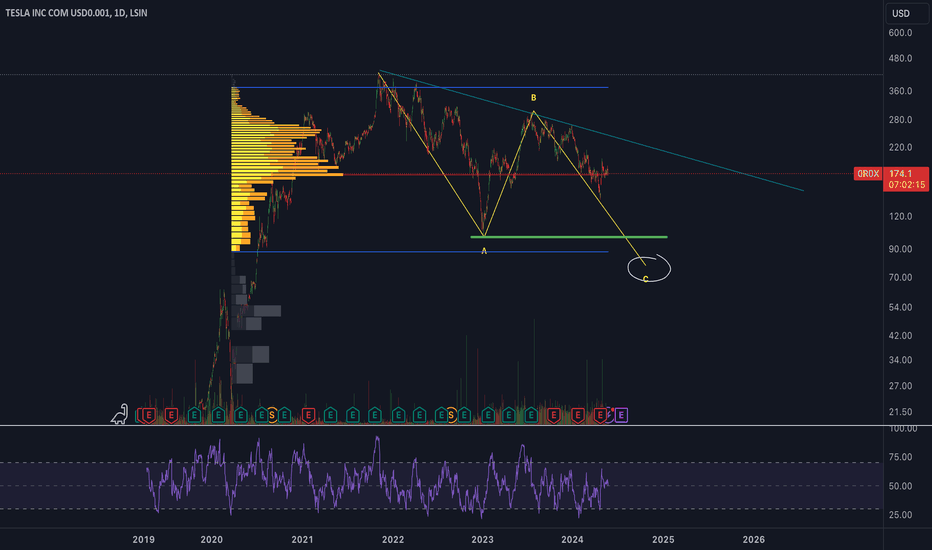Open the first red earnings marker in 2019
Screen dimensions: 932x550
point(148,415)
